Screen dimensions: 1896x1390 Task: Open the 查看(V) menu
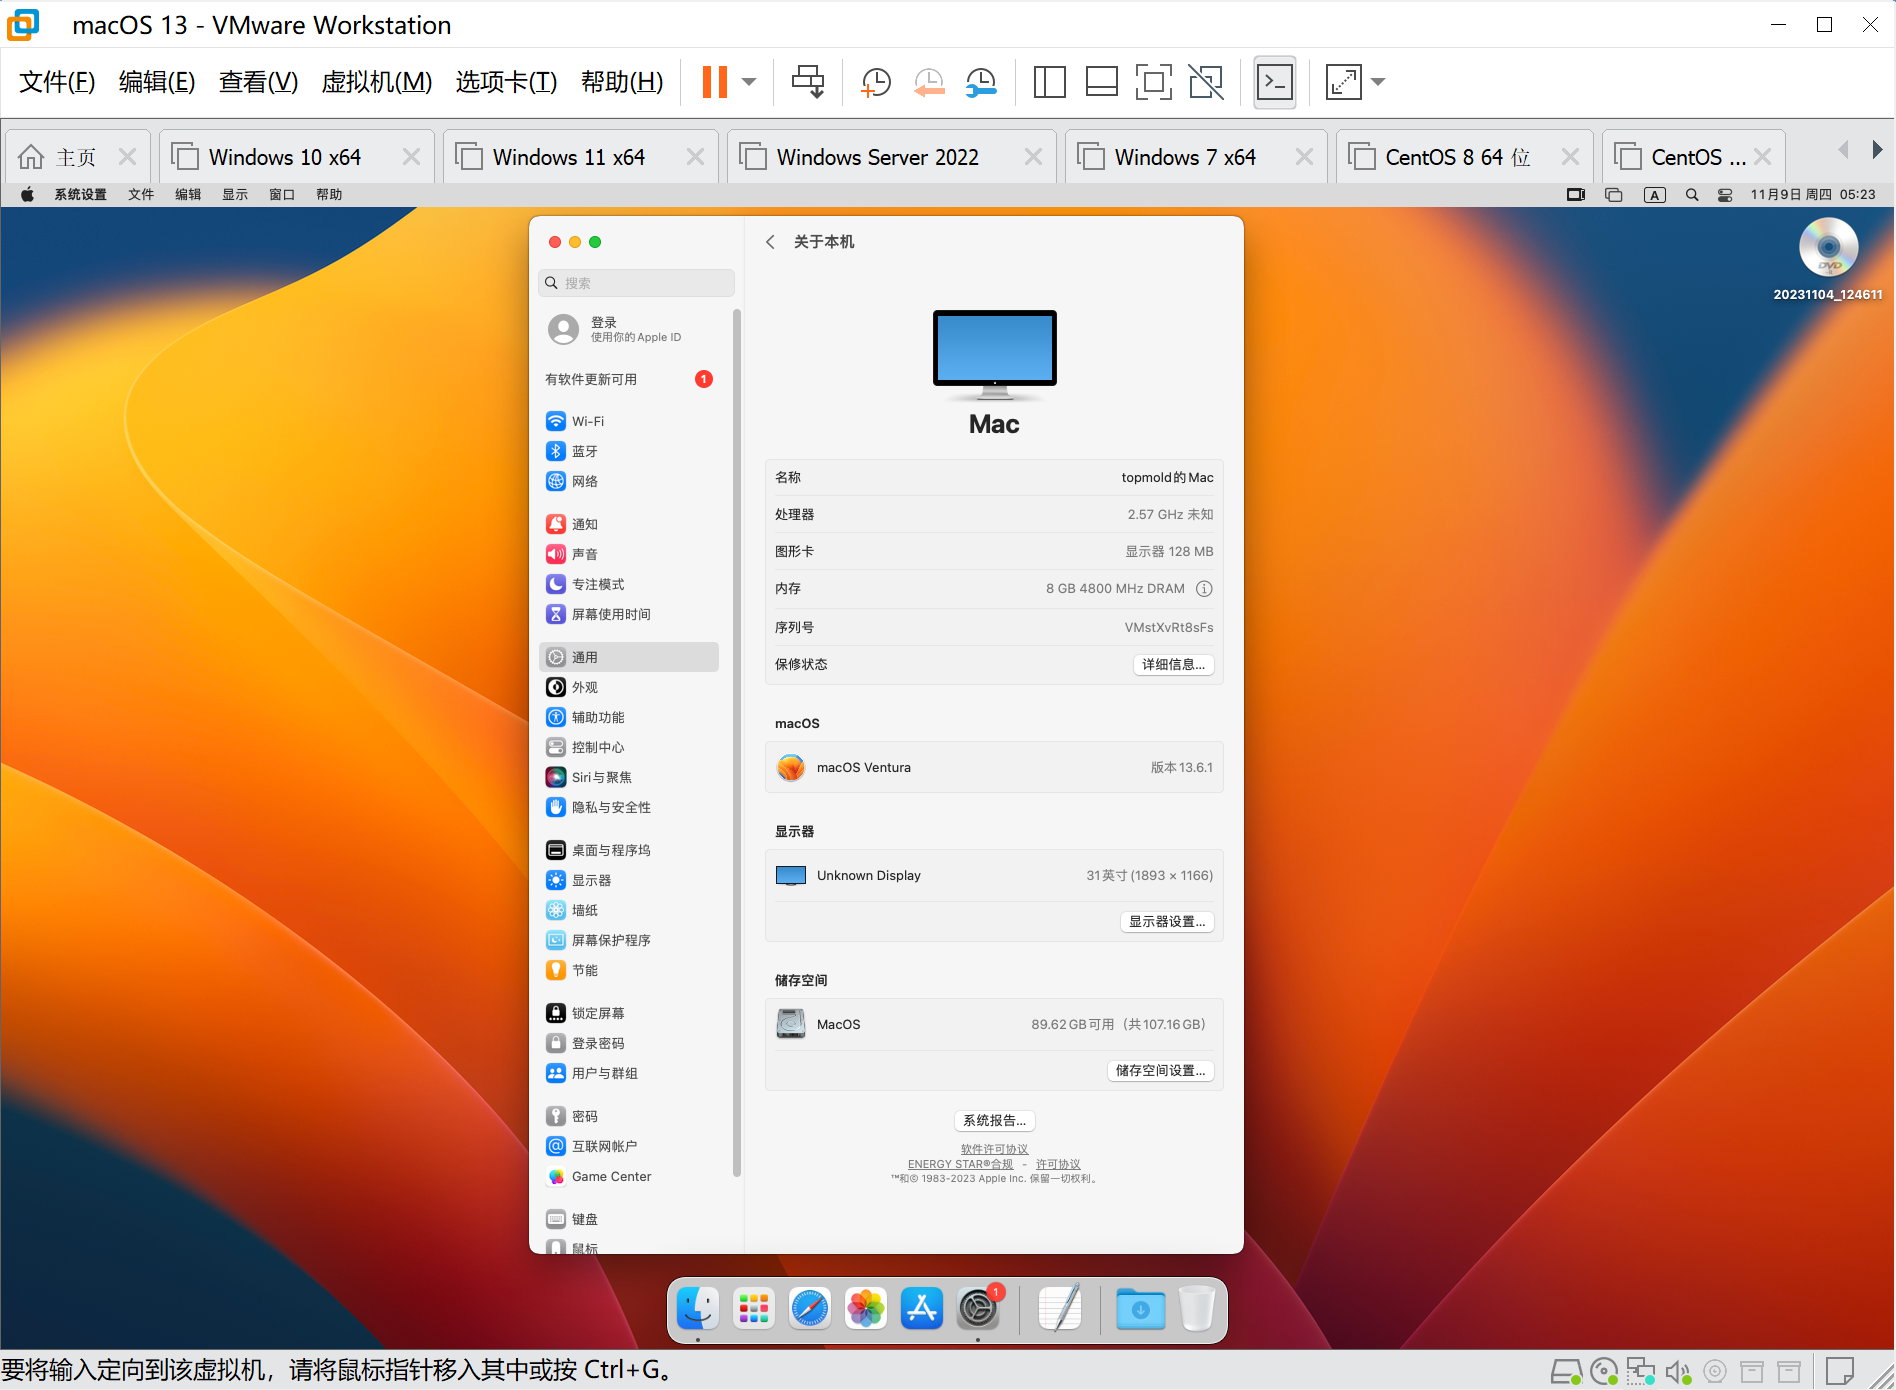pos(258,82)
